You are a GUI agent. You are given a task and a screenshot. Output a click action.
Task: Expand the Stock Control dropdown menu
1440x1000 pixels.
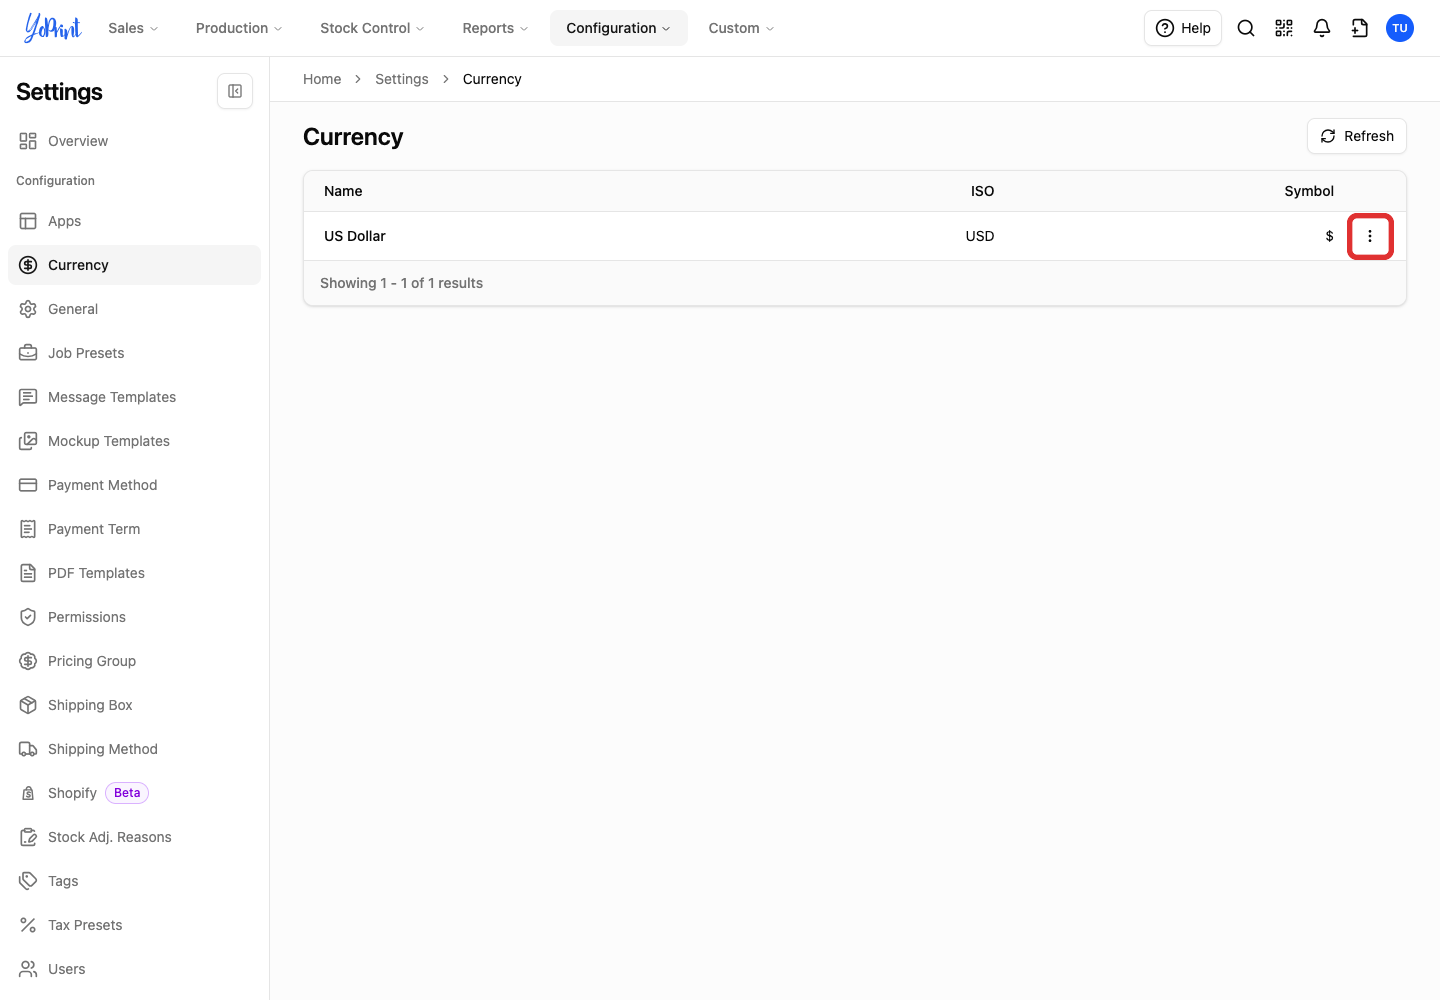pyautogui.click(x=372, y=28)
